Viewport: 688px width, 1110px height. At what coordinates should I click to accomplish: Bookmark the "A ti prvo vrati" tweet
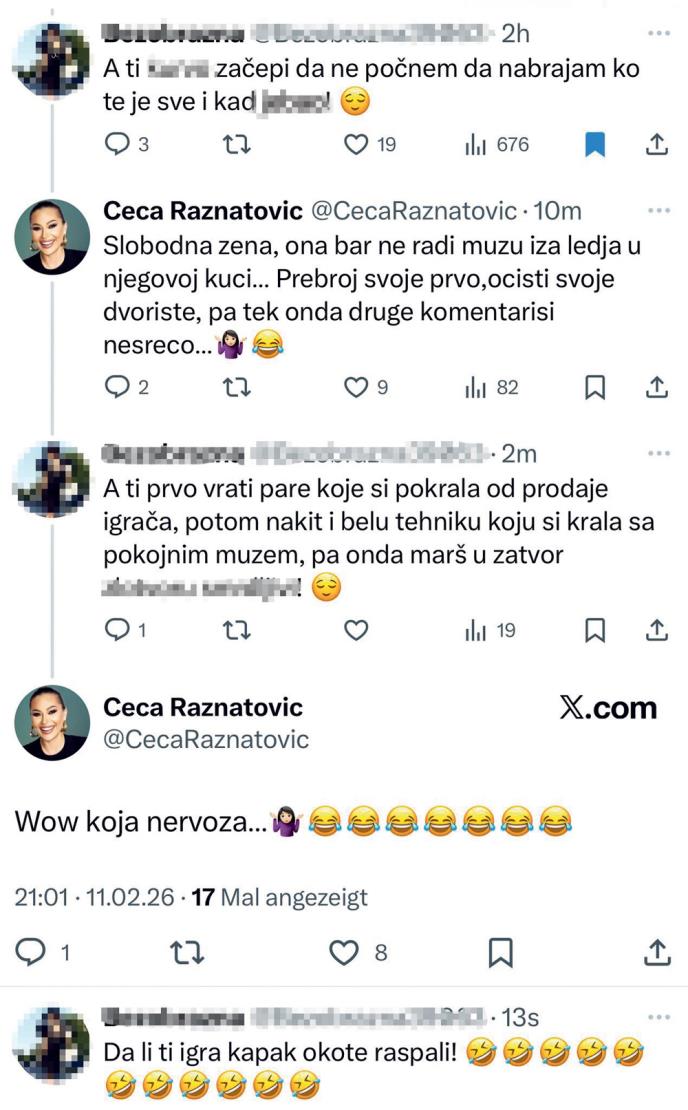pyautogui.click(x=595, y=630)
